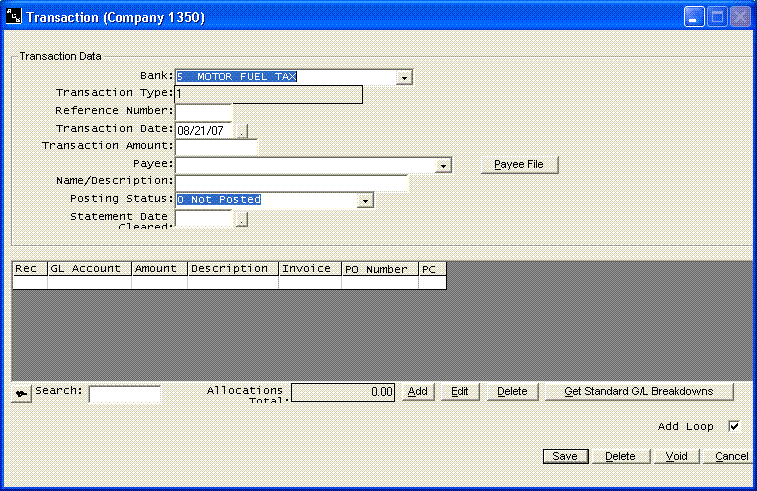The image size is (757, 491).
Task: Click the Payee File button
Action: pos(520,165)
